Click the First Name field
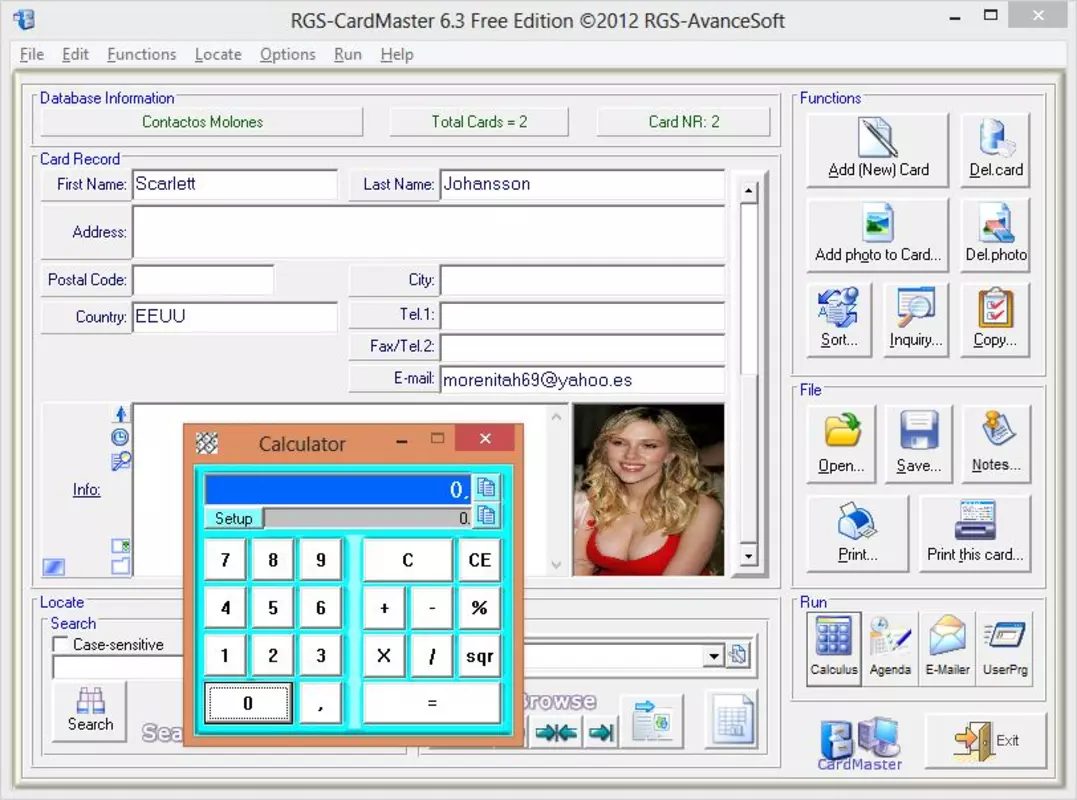This screenshot has width=1077, height=800. click(x=234, y=184)
